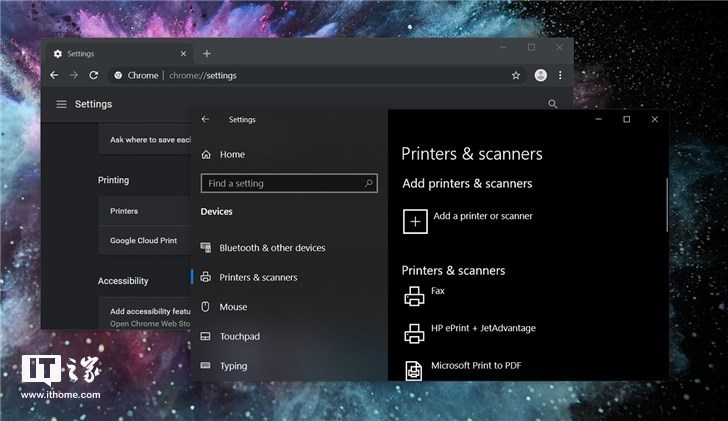728x421 pixels.
Task: Click the plus icon to add a printer
Action: coord(415,221)
